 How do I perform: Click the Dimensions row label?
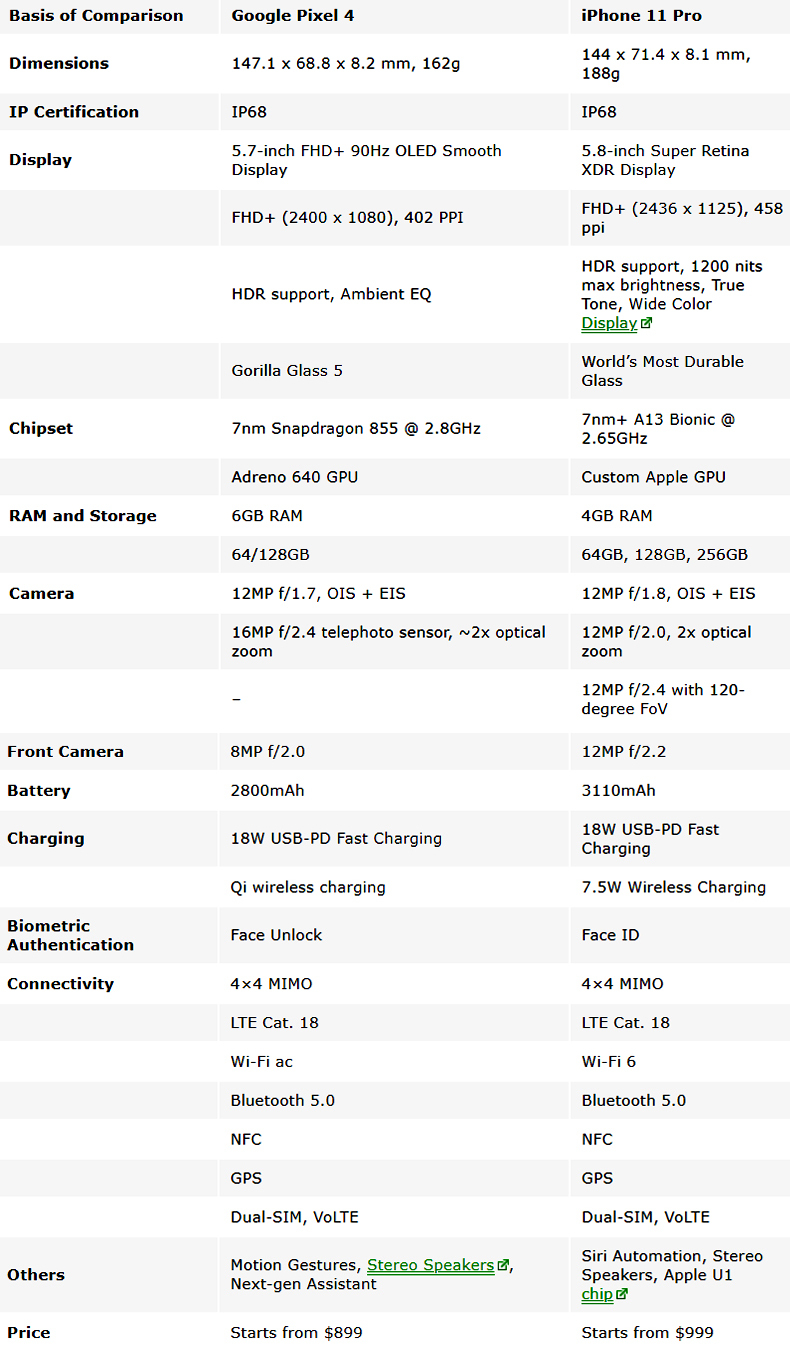coord(59,63)
